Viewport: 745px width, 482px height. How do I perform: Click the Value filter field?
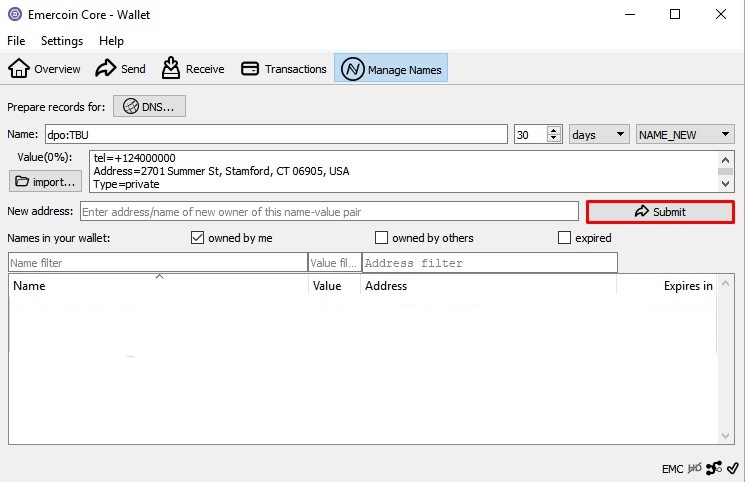point(335,262)
